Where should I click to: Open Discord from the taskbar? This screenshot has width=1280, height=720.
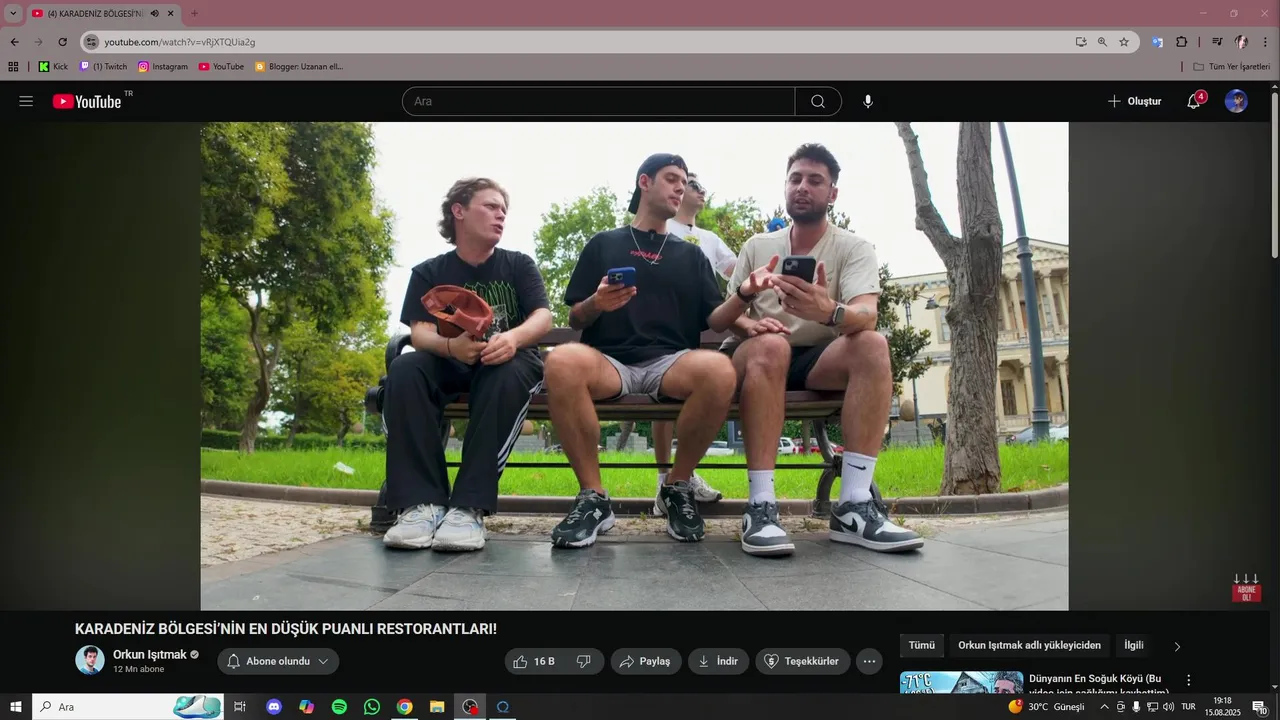point(274,707)
